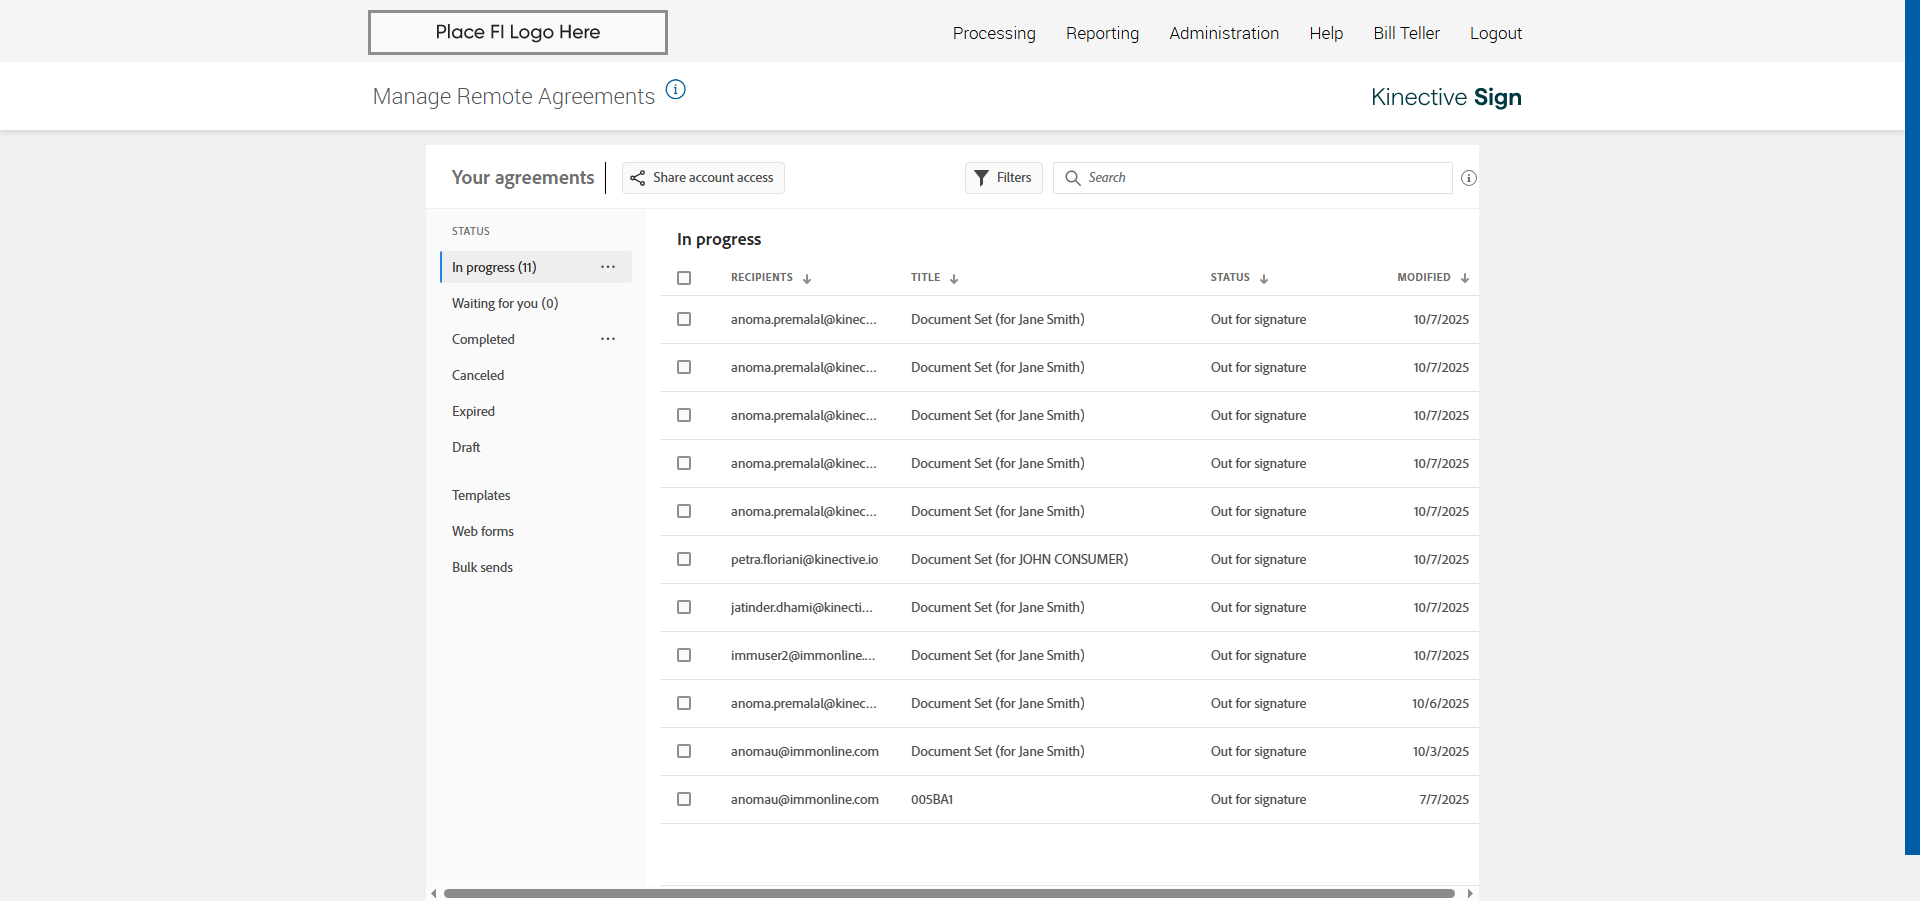The image size is (1920, 901).
Task: Open the Processing menu
Action: 994,33
